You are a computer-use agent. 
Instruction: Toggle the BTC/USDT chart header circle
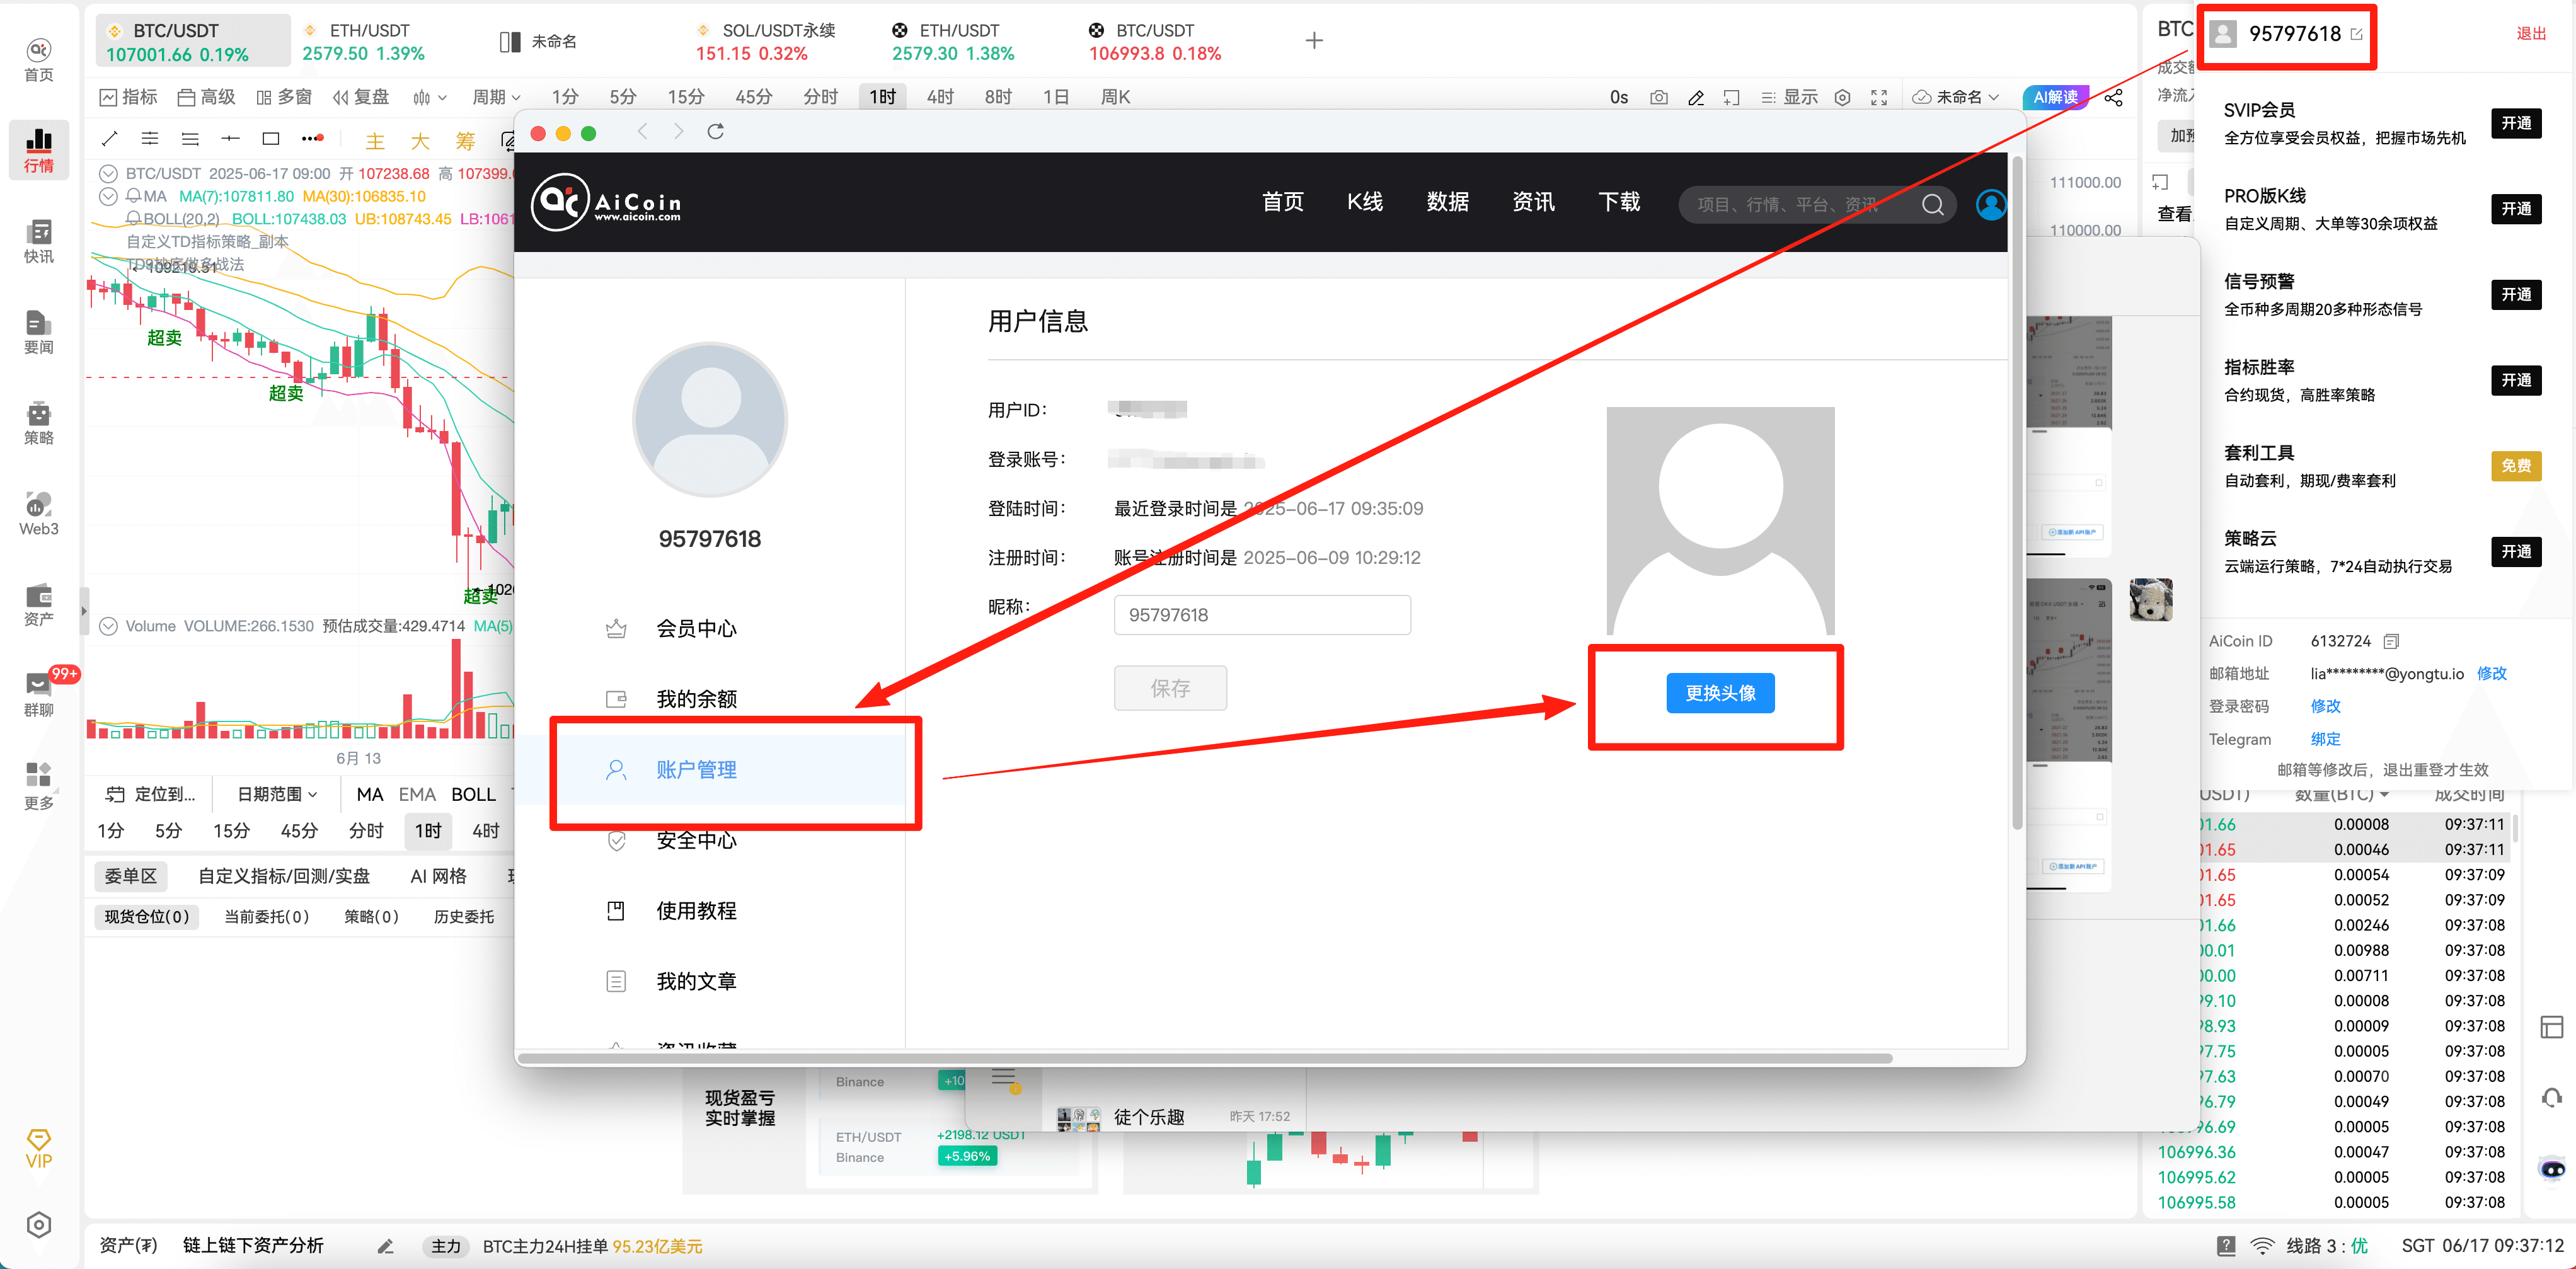click(x=108, y=173)
